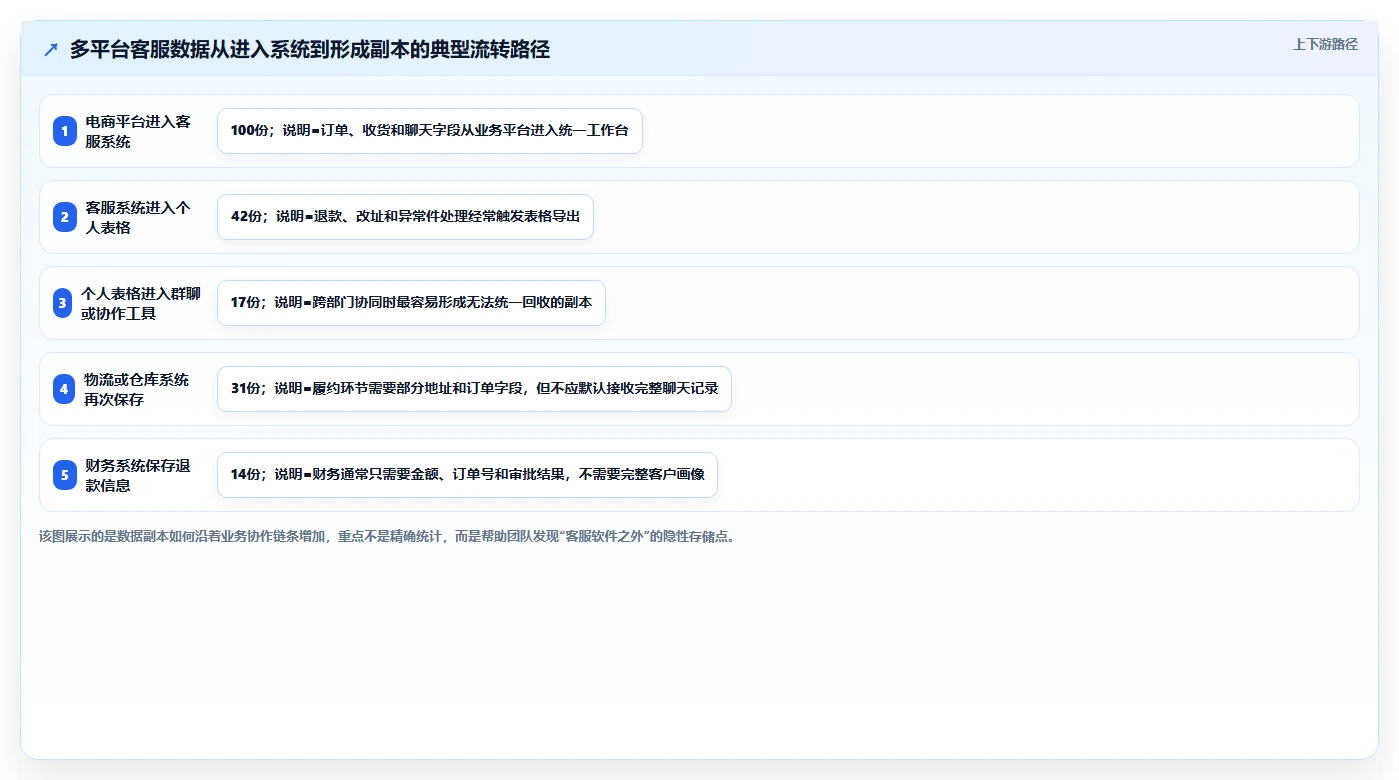
Task: Click the 电商平台进入客服系统 step label
Action: [x=138, y=131]
